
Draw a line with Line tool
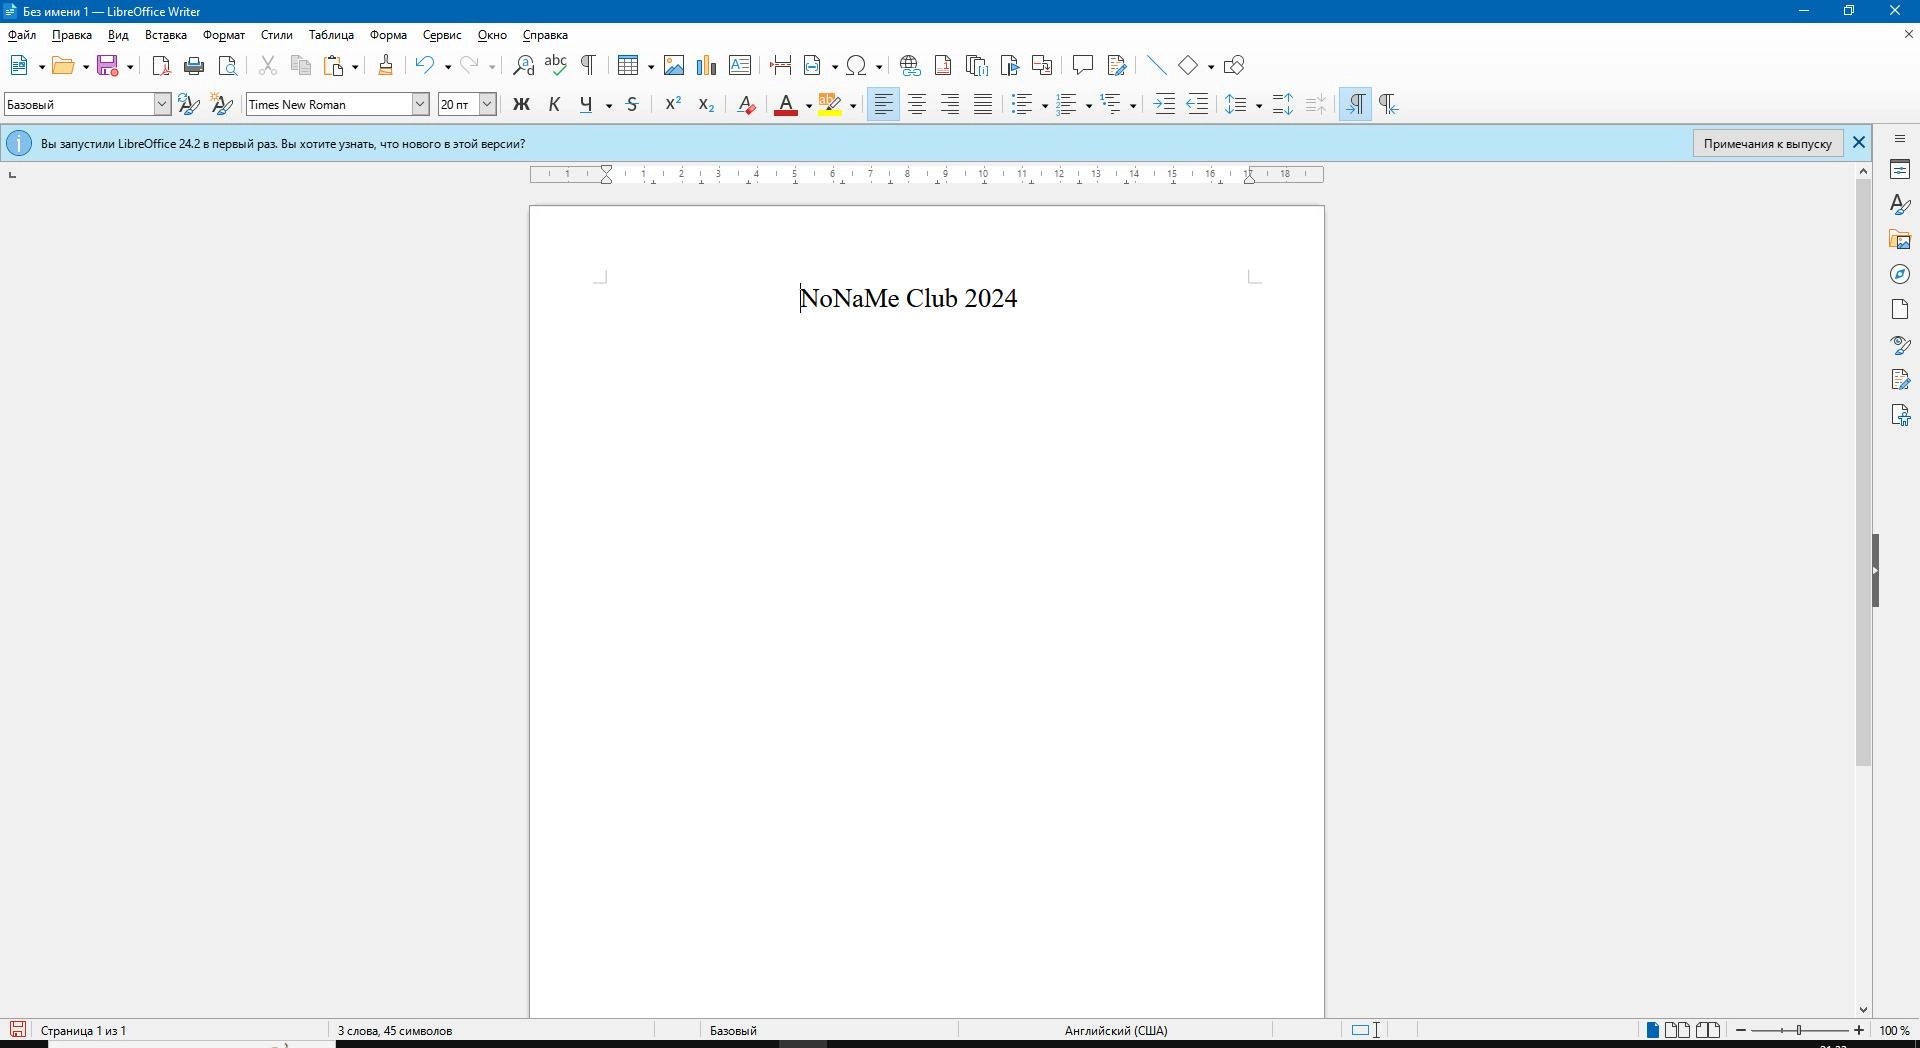click(1157, 66)
